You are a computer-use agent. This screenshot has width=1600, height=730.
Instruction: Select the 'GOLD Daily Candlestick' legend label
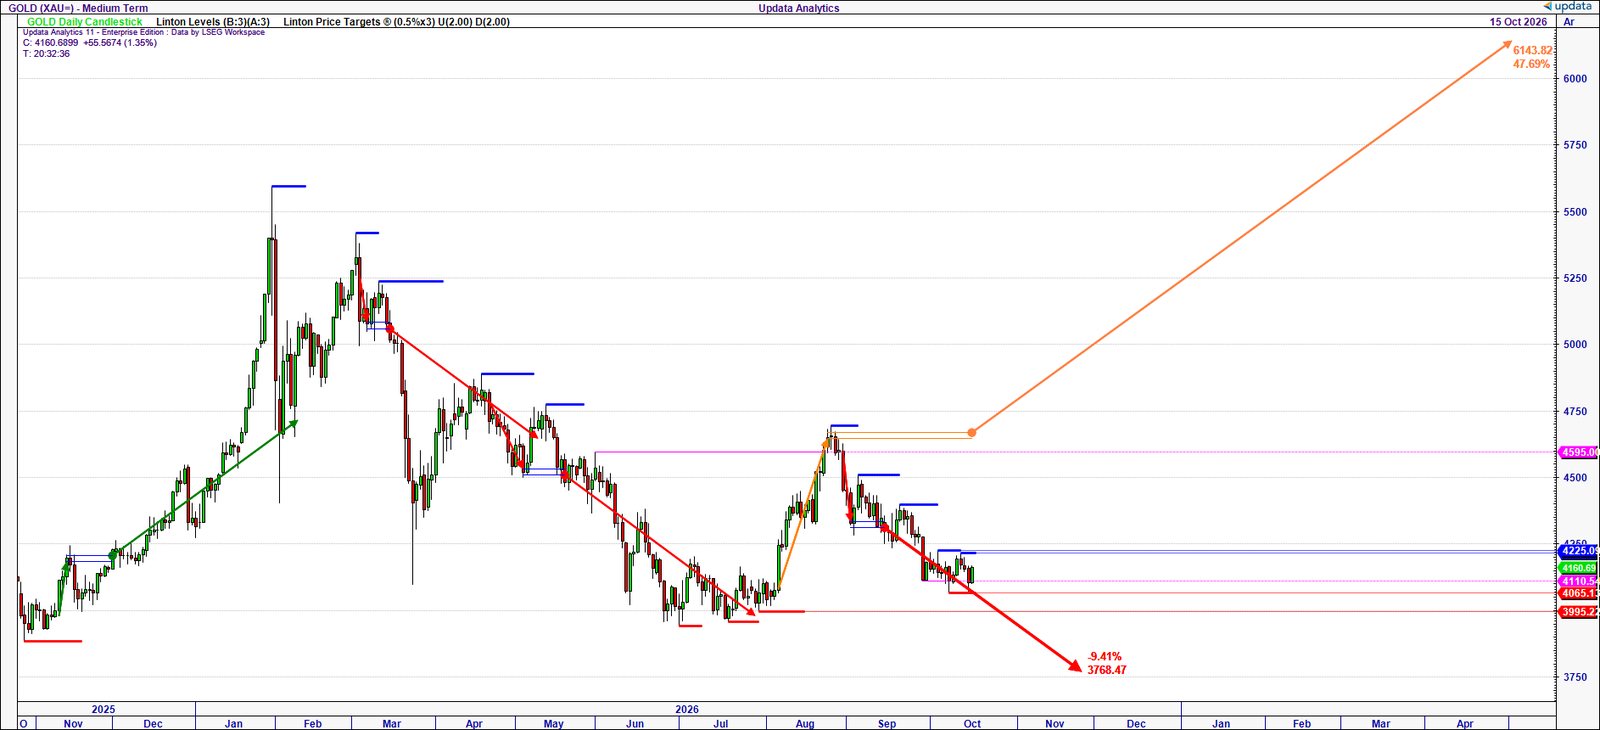(85, 22)
